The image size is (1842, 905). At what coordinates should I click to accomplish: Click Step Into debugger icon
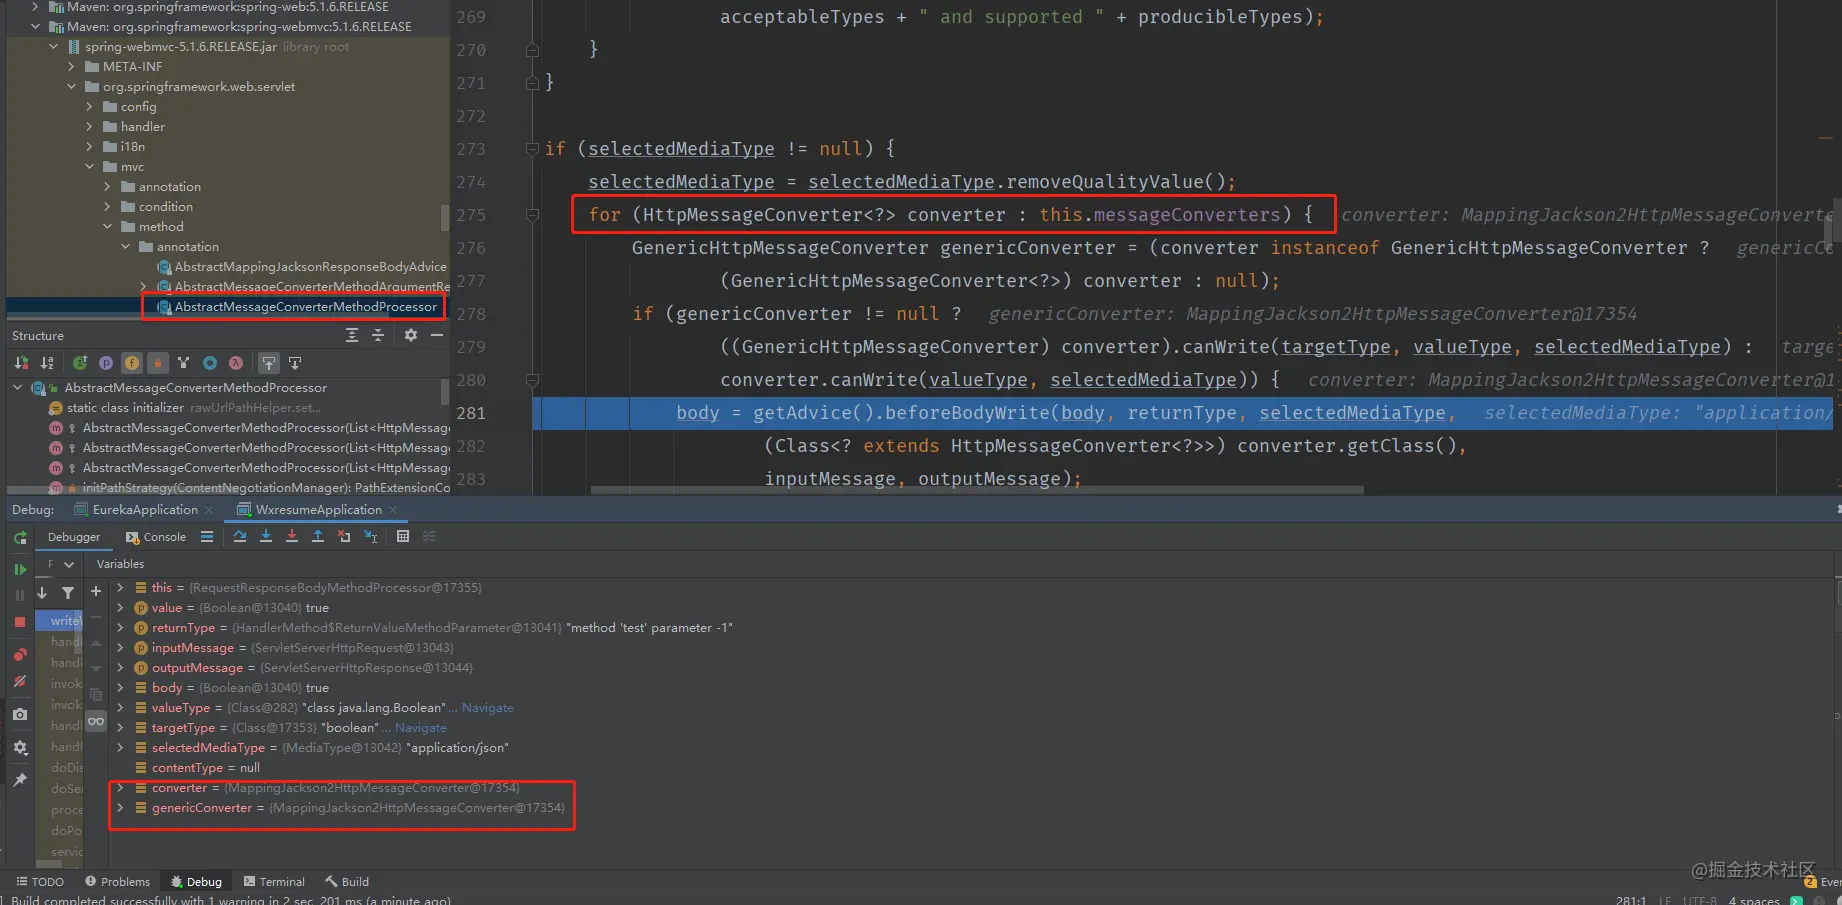click(x=266, y=537)
